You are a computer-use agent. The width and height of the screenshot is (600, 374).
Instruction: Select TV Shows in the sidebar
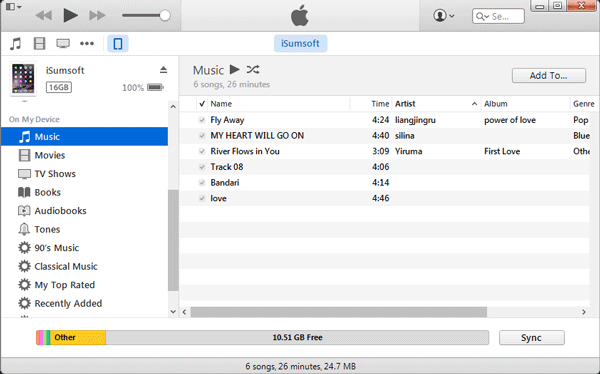pos(84,174)
